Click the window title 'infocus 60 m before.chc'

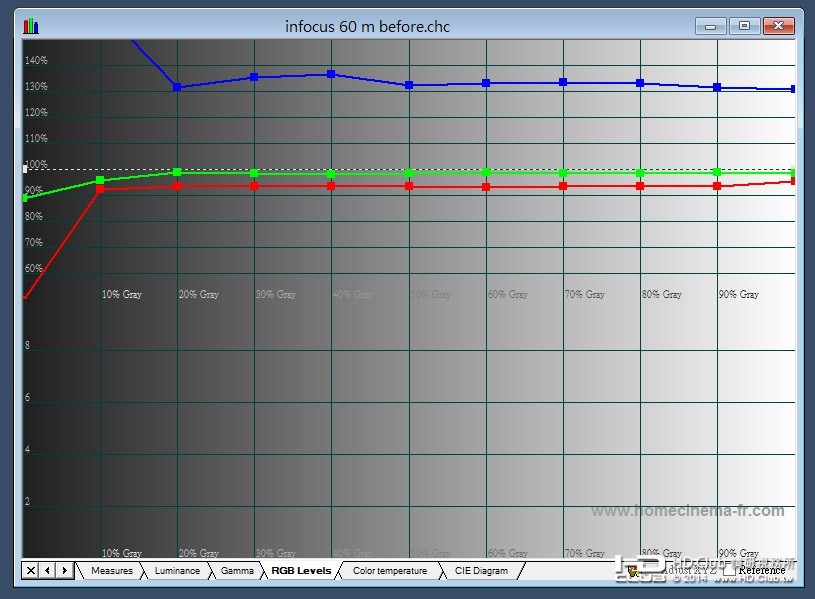[367, 26]
